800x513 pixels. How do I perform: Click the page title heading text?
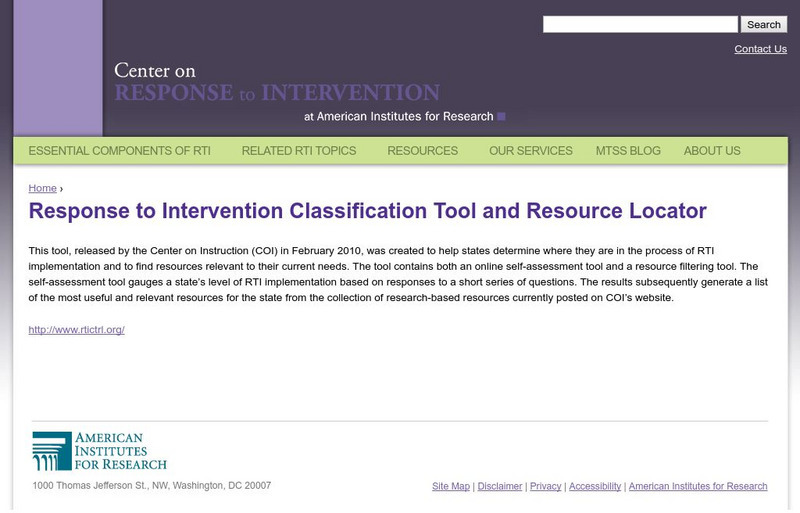coord(367,211)
